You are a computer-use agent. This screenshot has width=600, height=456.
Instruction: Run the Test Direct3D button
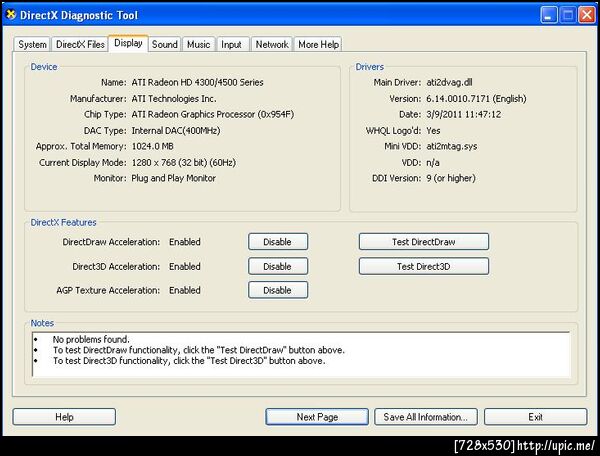[x=424, y=266]
